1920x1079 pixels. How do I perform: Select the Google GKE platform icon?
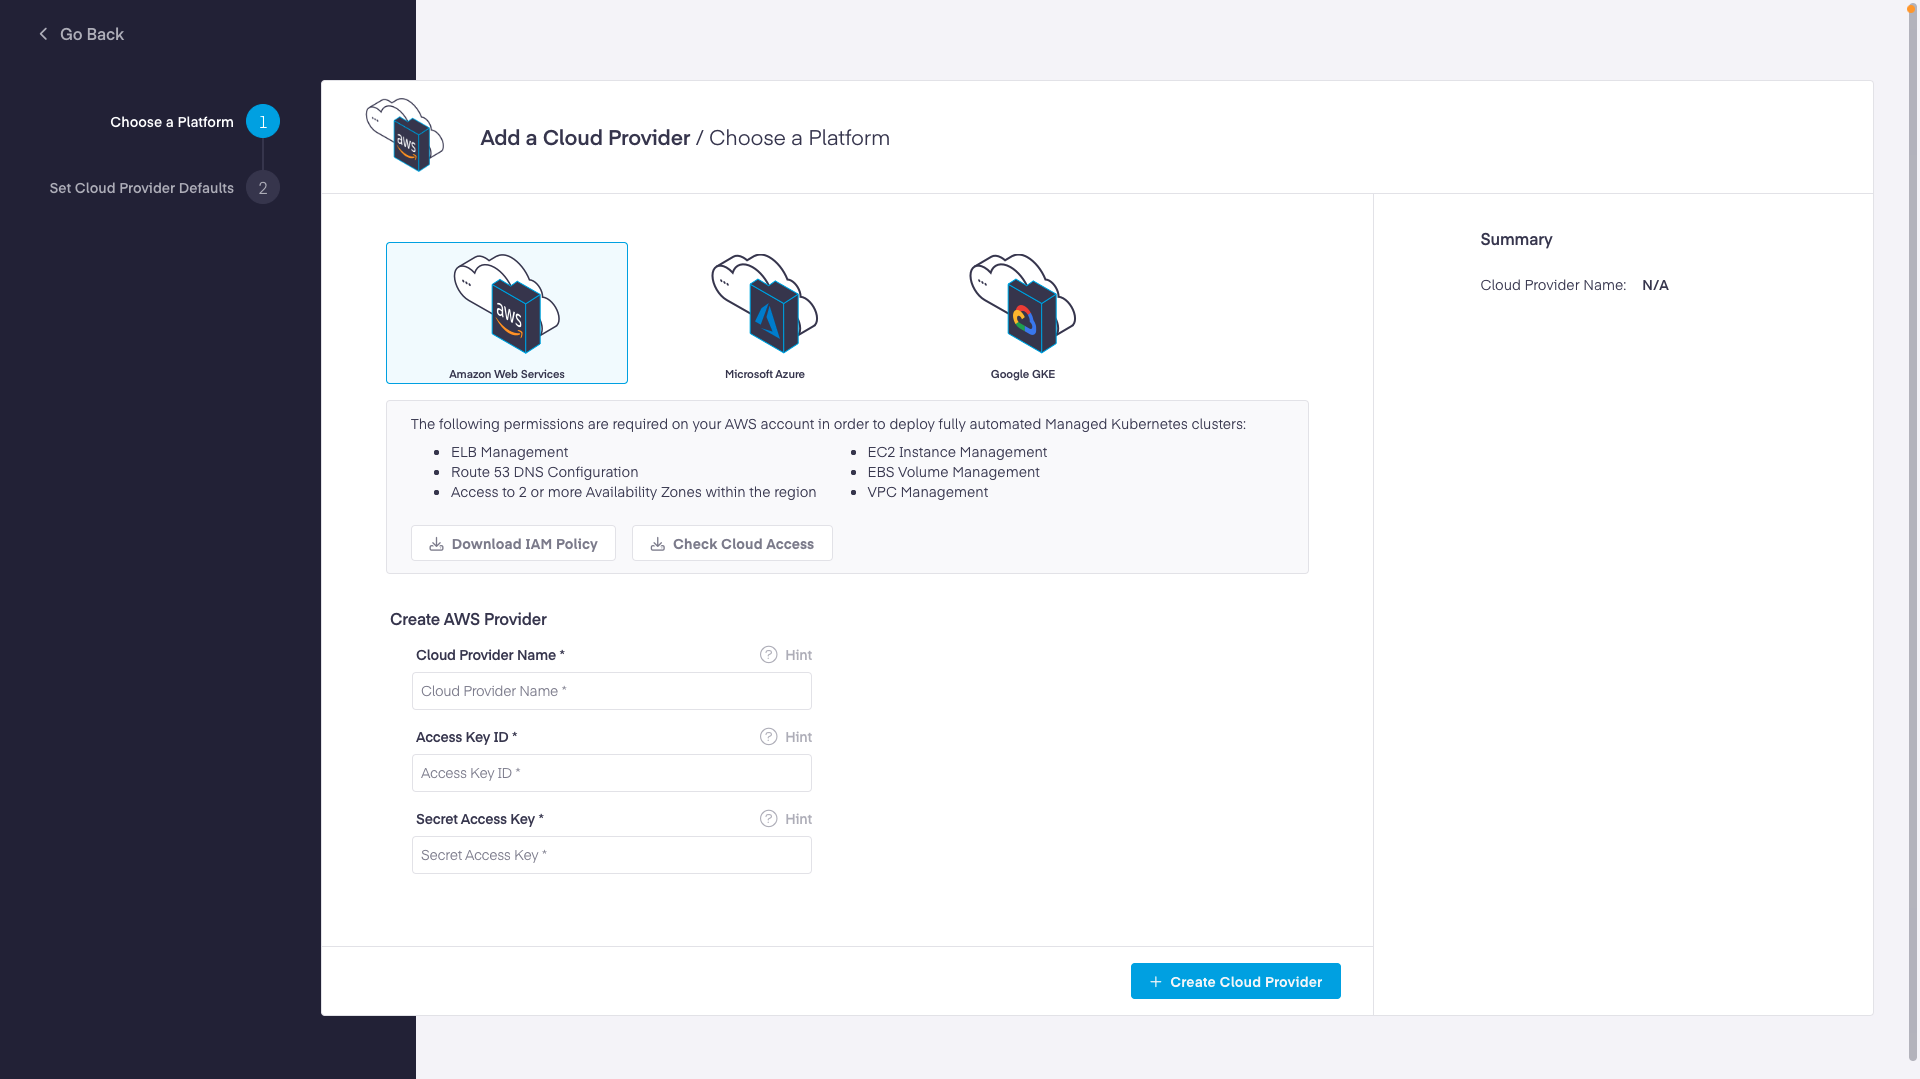(1022, 305)
